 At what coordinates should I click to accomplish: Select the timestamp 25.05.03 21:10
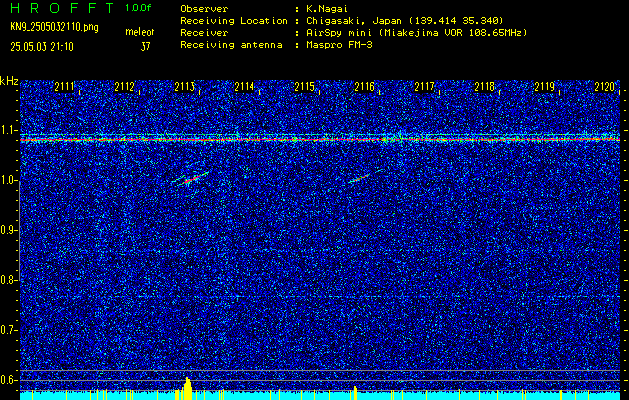click(x=42, y=47)
